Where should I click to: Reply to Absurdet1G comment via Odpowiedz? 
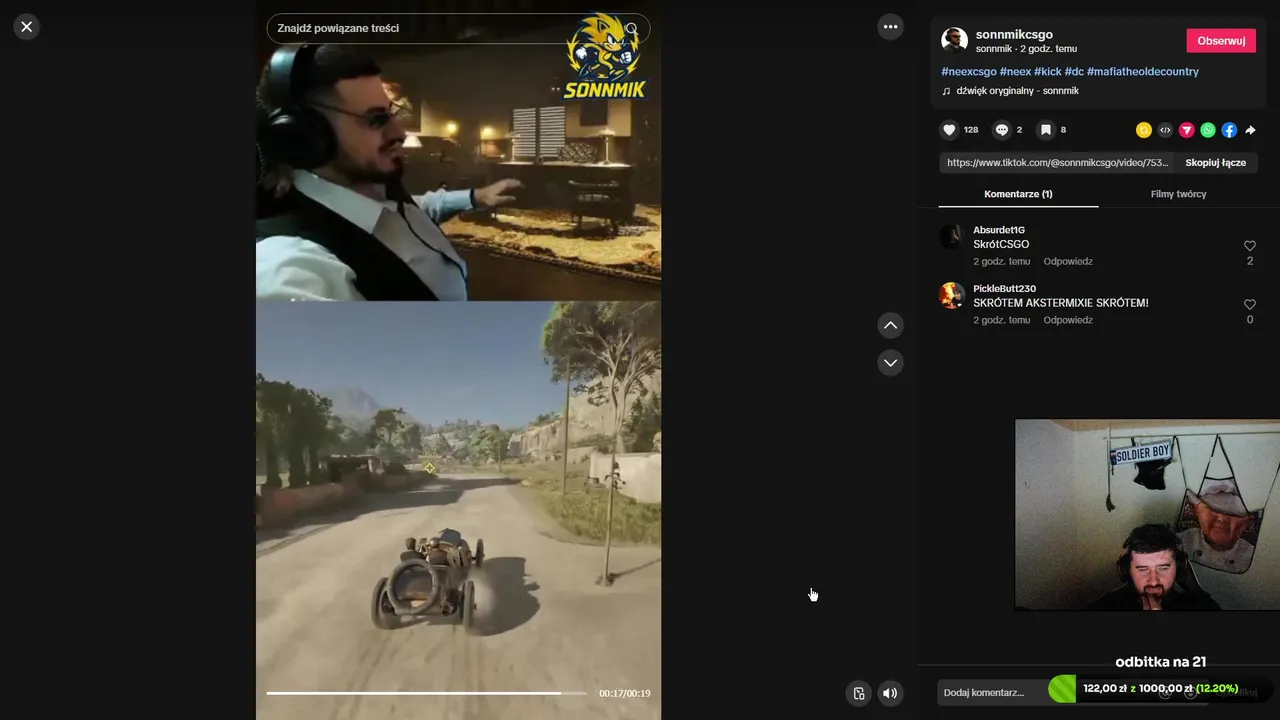[1068, 262]
